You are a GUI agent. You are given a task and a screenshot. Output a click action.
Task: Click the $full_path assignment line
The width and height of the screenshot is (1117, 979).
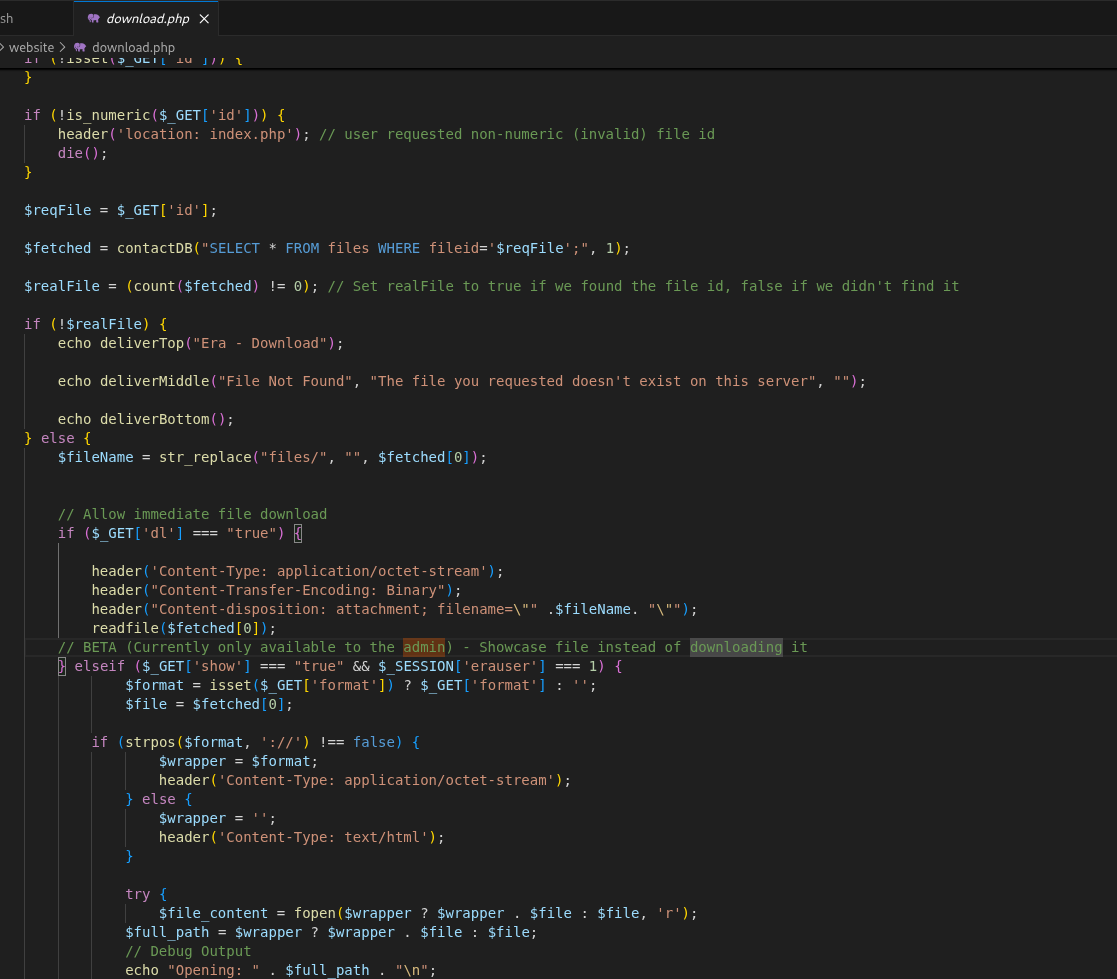[x=331, y=932]
